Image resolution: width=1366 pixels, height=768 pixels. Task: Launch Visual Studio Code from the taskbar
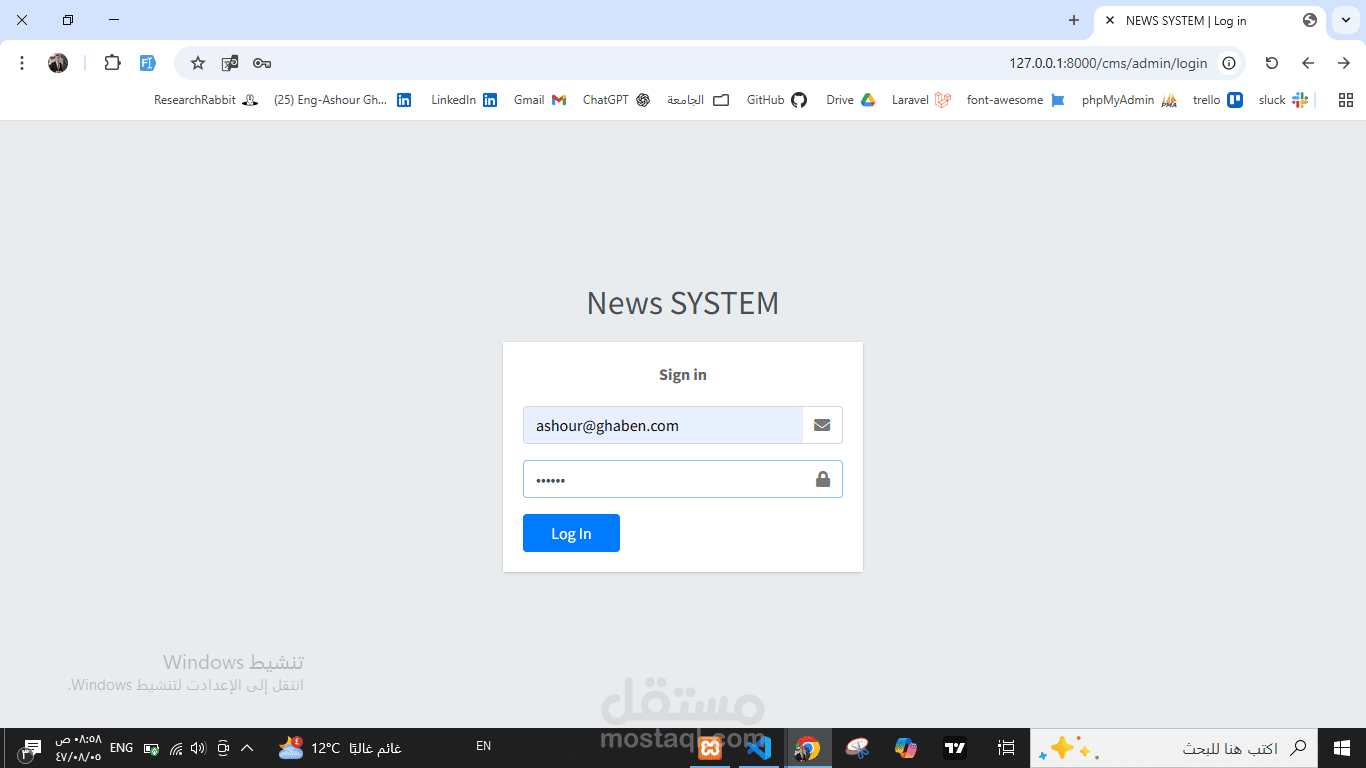(x=758, y=747)
